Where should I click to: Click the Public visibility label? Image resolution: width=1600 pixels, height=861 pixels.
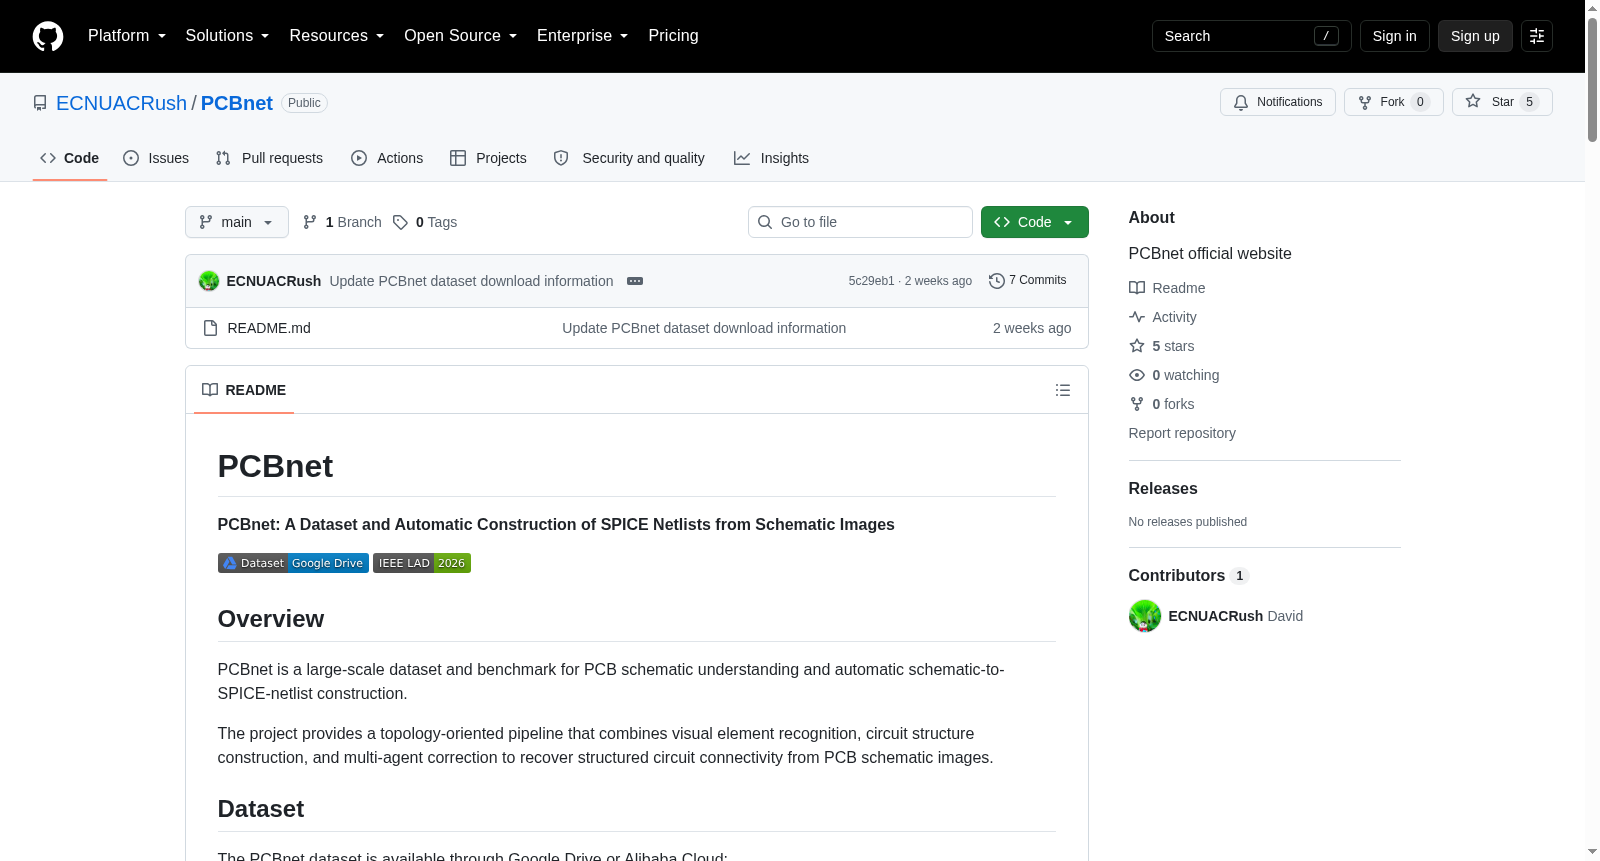coord(304,103)
